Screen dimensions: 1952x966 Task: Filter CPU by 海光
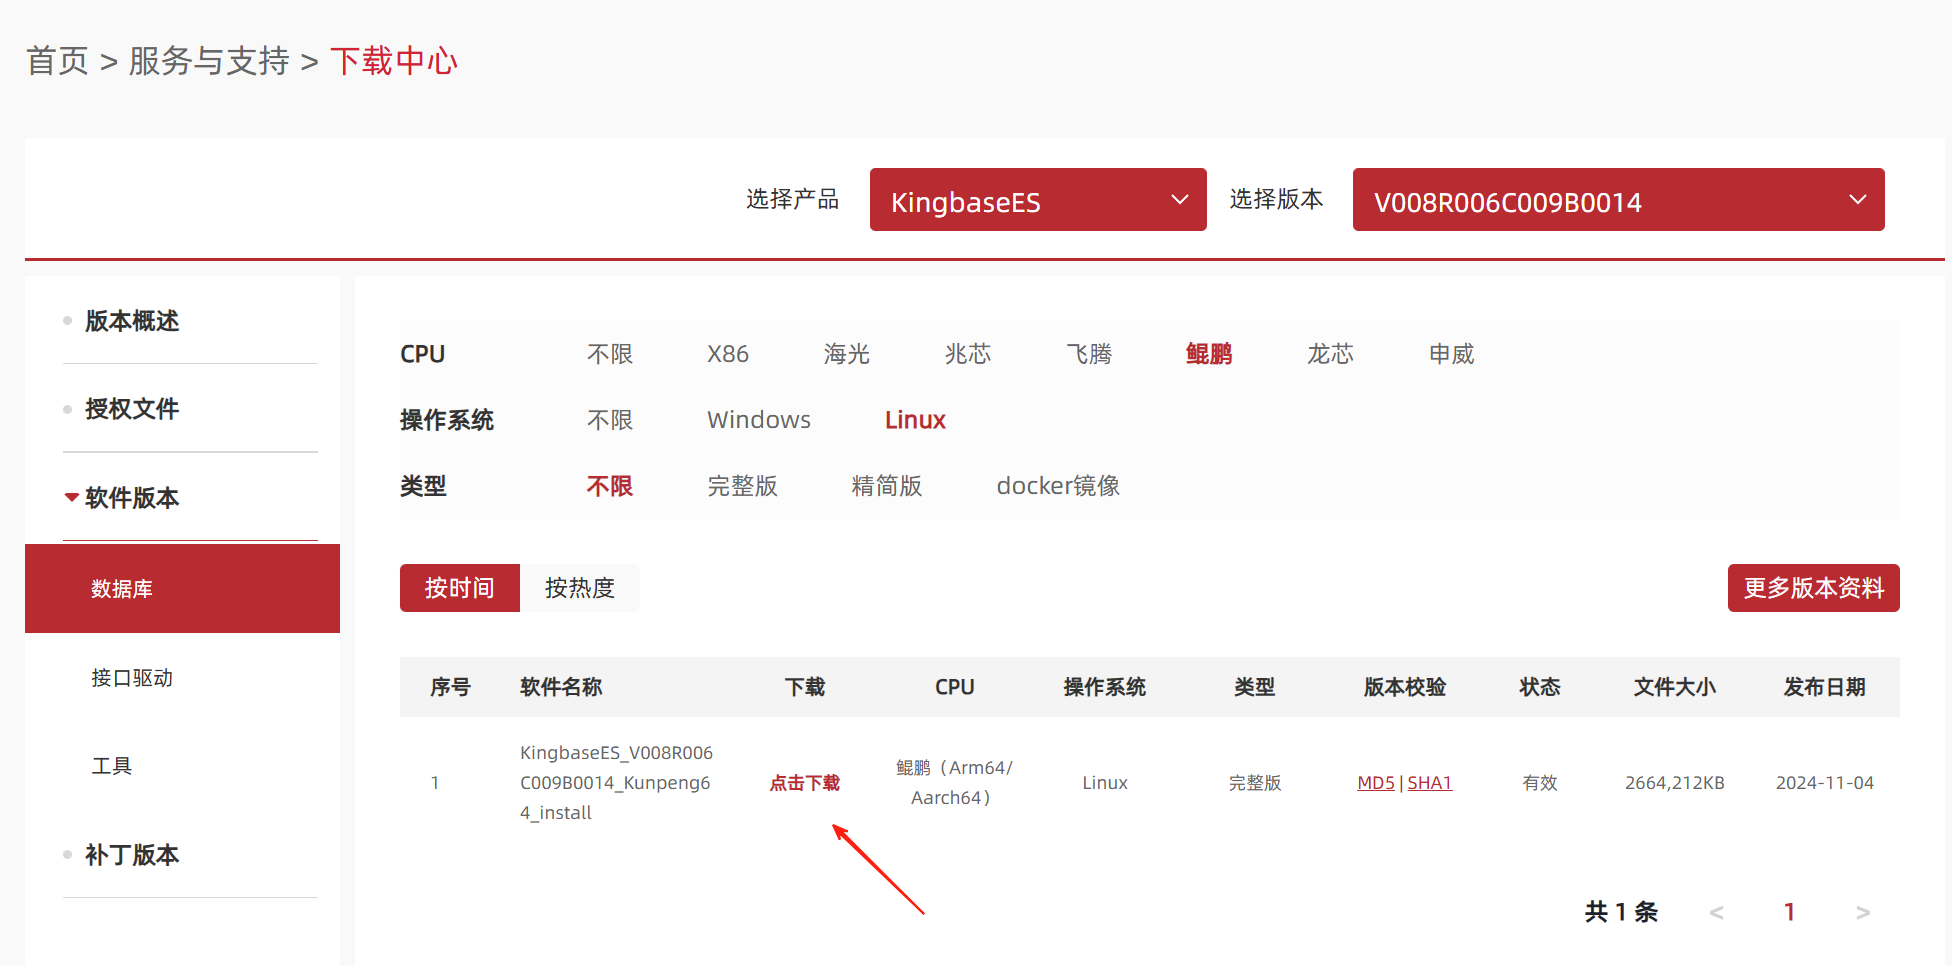847,354
